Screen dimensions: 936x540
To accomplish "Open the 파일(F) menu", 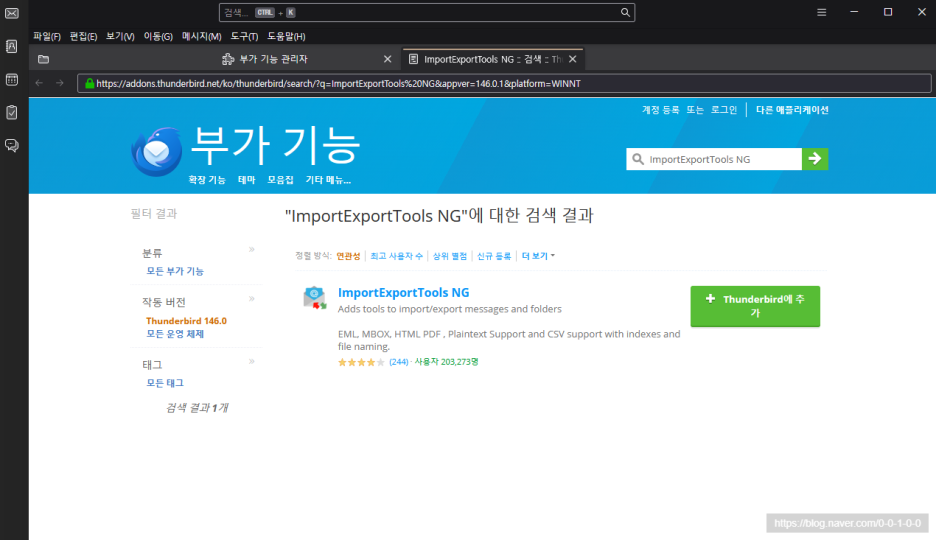I will coord(47,36).
